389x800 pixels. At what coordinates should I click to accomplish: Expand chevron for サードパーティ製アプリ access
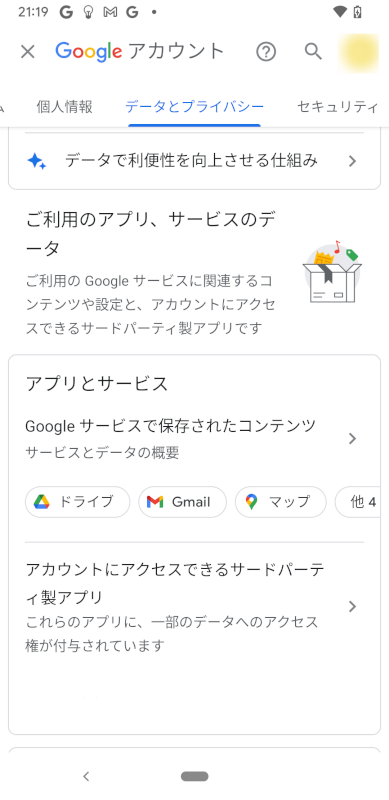[352, 606]
